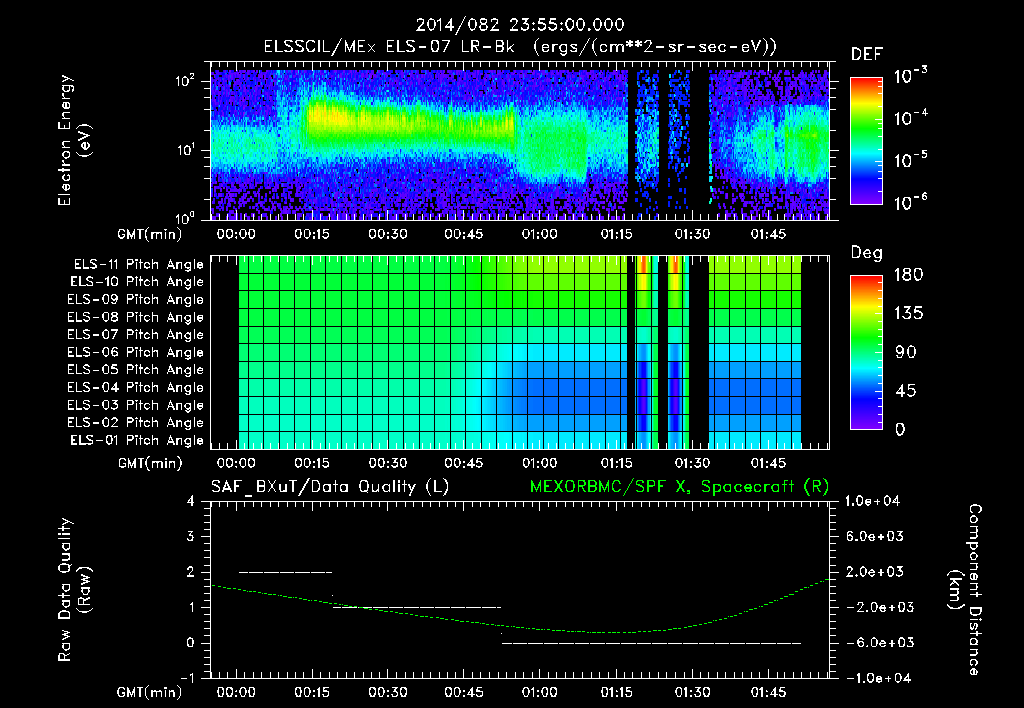This screenshot has width=1024, height=708.
Task: Click the Electron Energy axis label
Action: 74,140
